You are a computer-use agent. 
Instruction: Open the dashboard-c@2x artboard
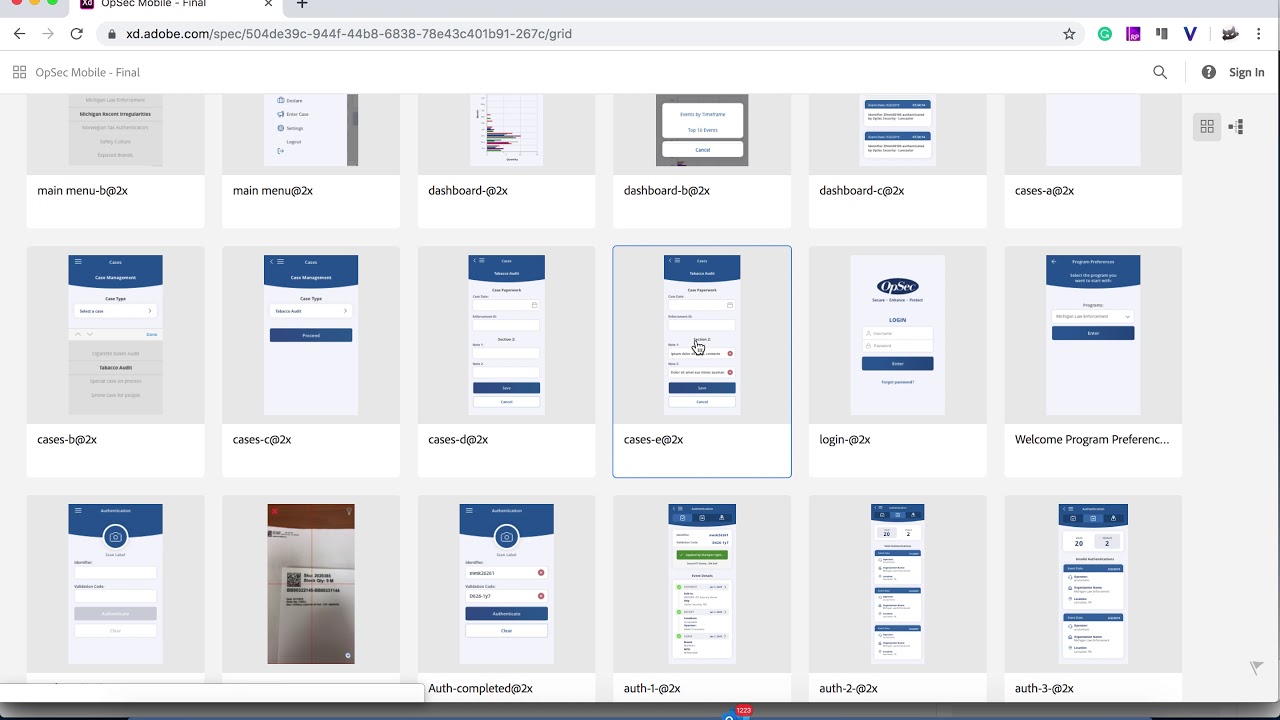tap(897, 161)
